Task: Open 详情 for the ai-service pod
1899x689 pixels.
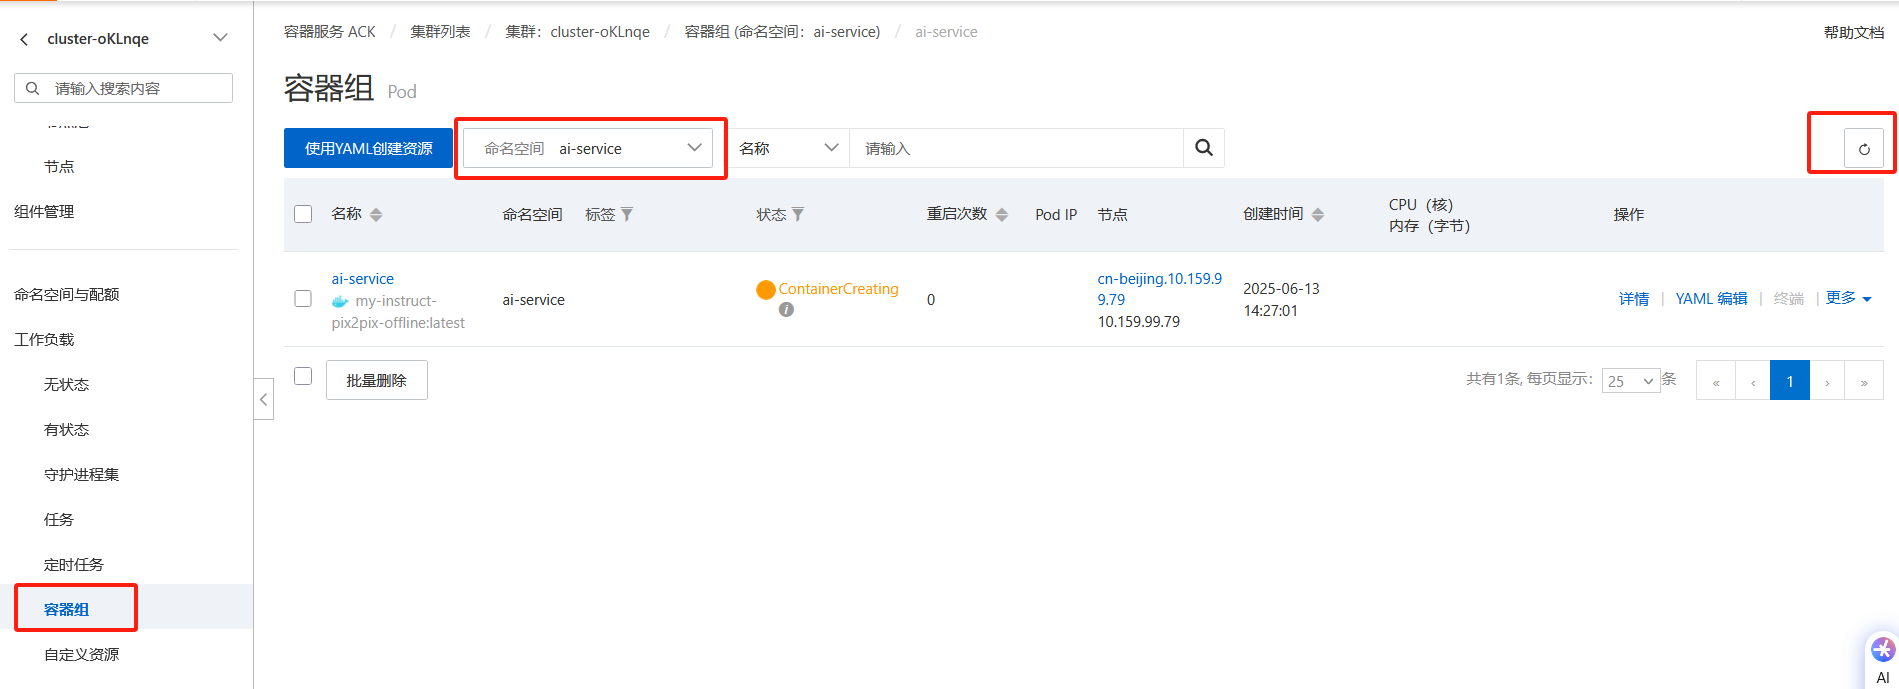Action: click(1634, 299)
